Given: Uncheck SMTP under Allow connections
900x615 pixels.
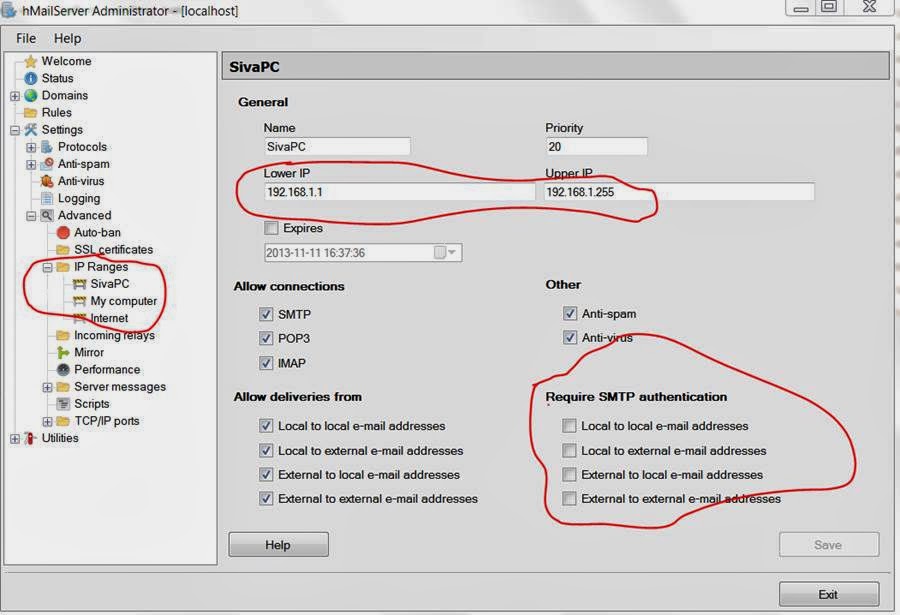Looking at the screenshot, I should tap(266, 314).
